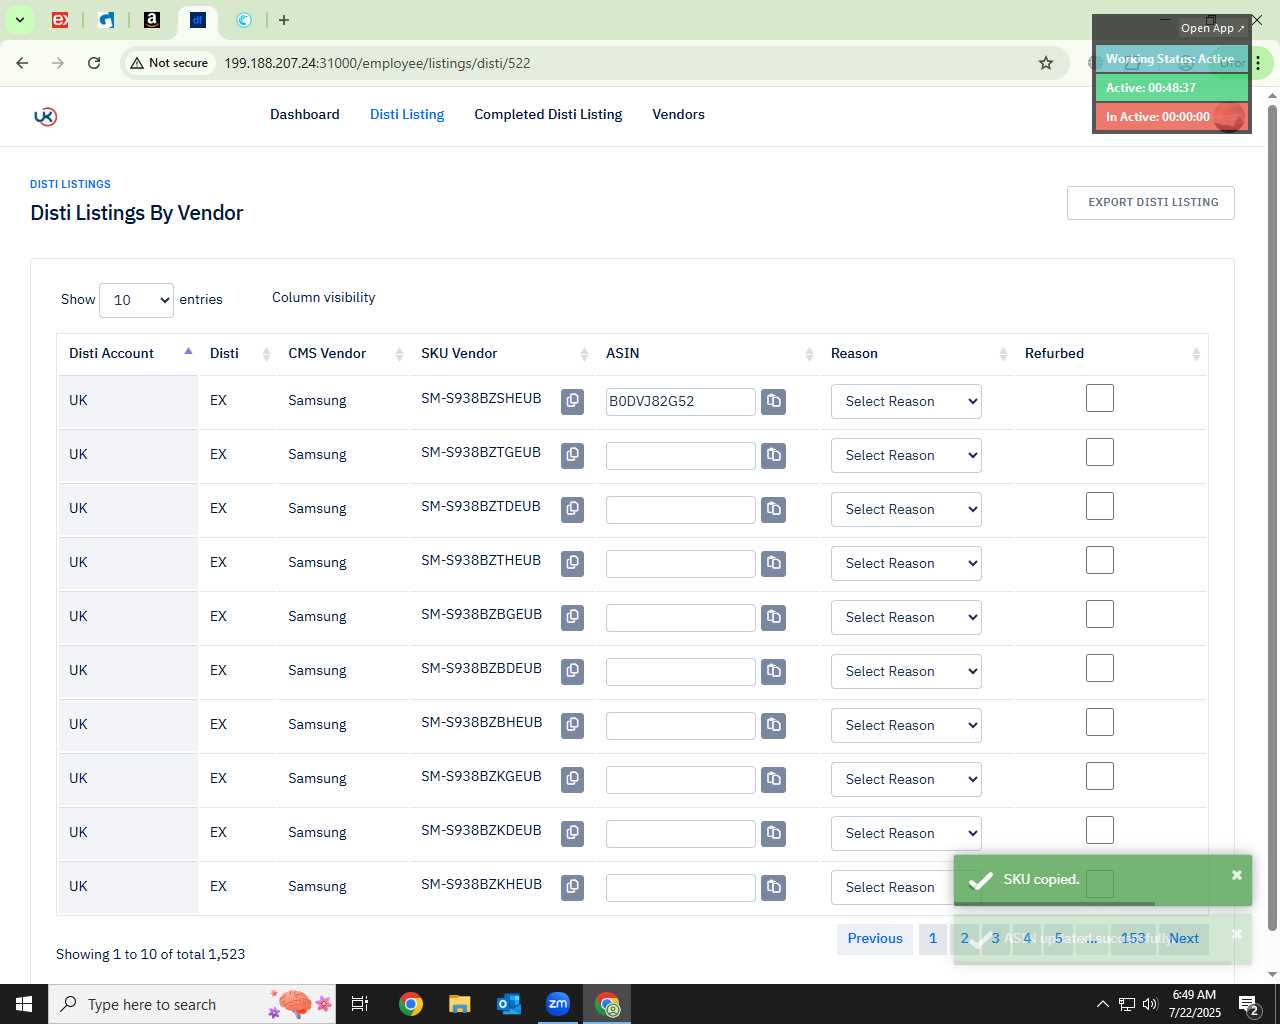The image size is (1280, 1024).
Task: Tick Refurbed checkbox for SM-S938BZKGEUB
Action: tap(1100, 776)
